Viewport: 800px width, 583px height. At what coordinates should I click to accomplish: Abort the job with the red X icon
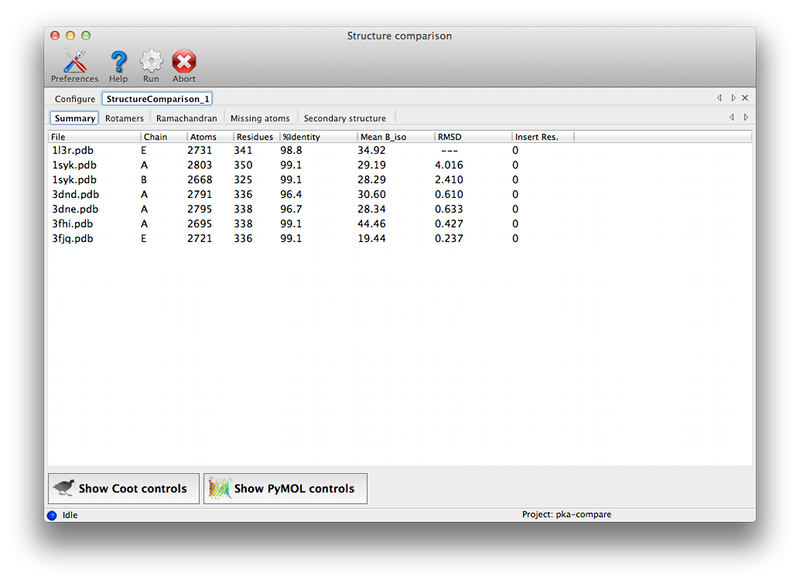[184, 62]
